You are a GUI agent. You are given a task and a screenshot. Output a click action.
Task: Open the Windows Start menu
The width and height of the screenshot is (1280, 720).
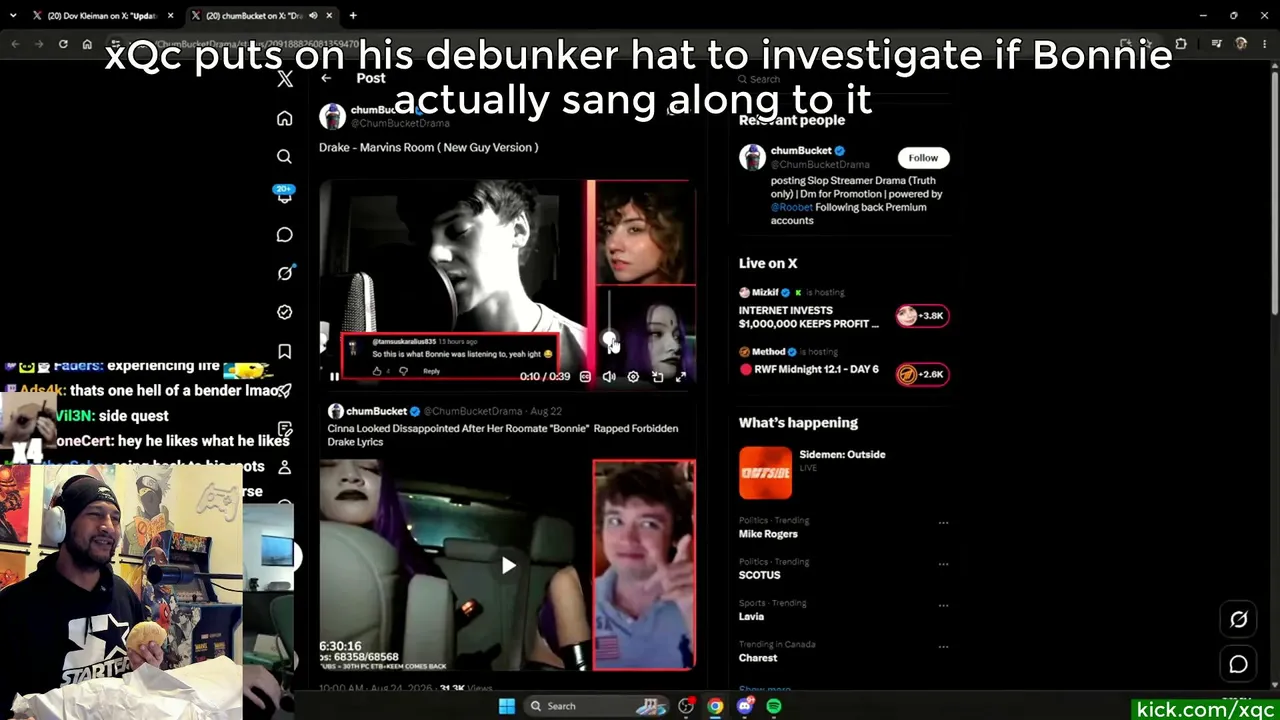click(507, 707)
